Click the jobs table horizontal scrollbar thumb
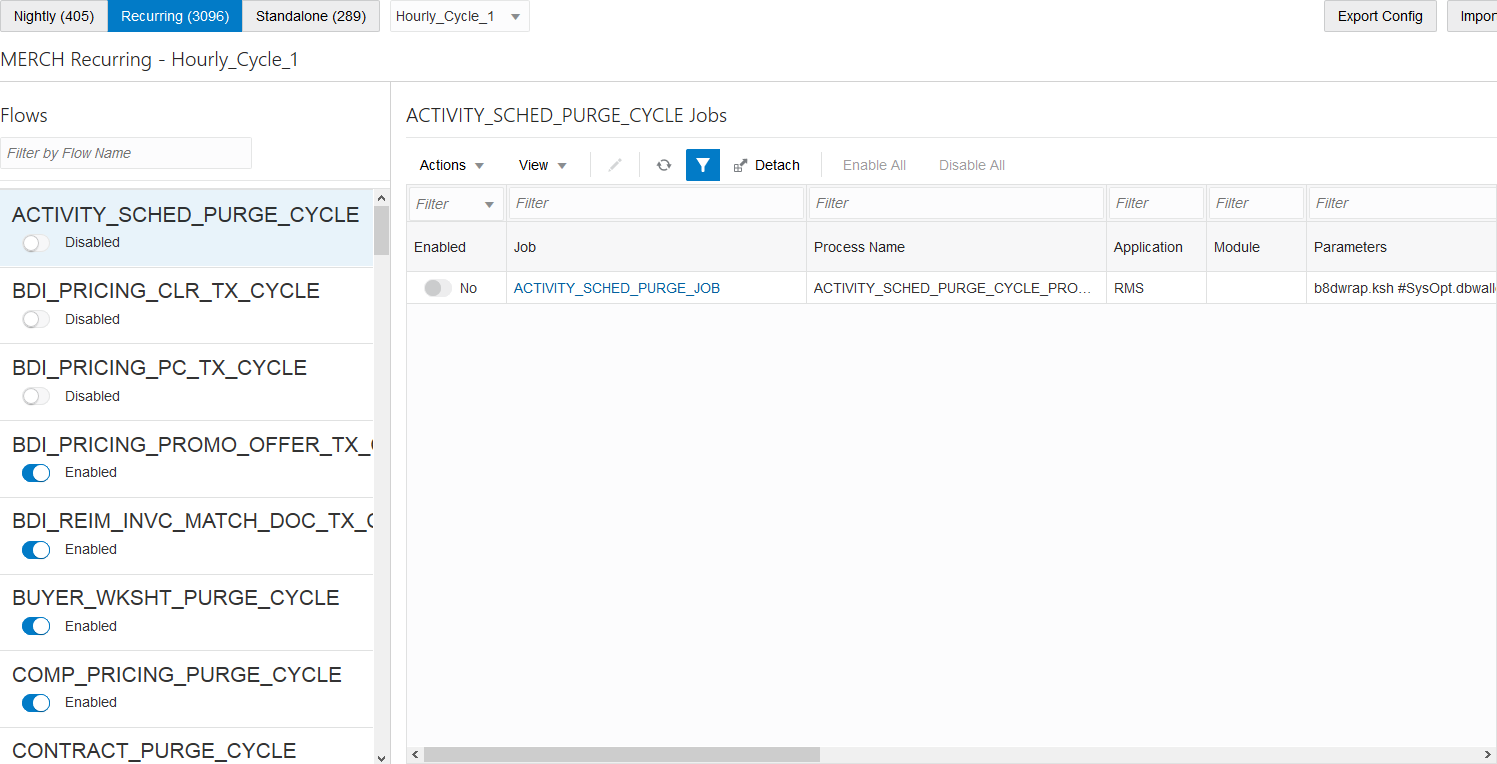Image resolution: width=1497 pixels, height=764 pixels. click(621, 755)
